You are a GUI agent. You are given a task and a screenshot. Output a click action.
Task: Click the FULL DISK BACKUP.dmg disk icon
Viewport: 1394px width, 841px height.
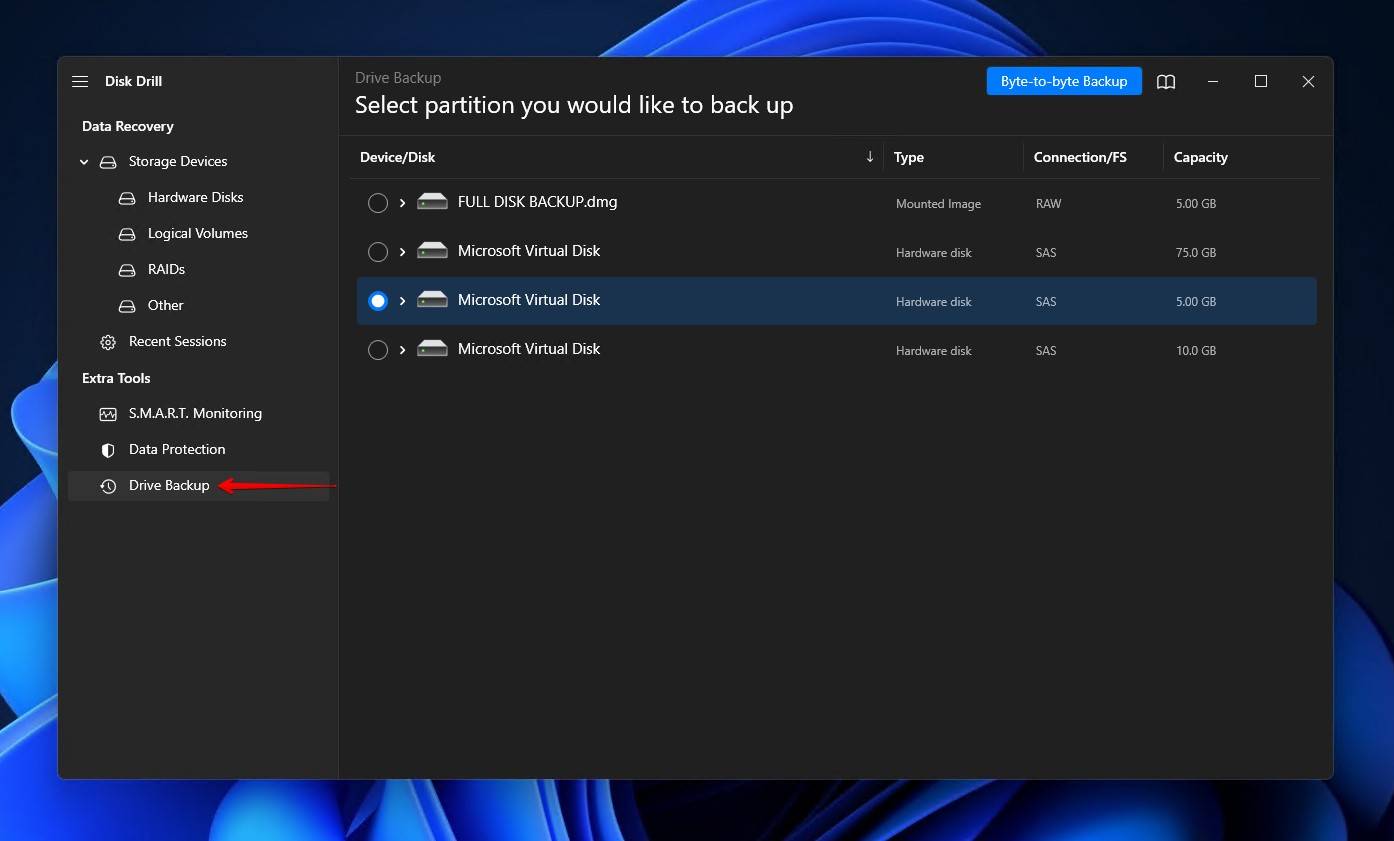[432, 202]
